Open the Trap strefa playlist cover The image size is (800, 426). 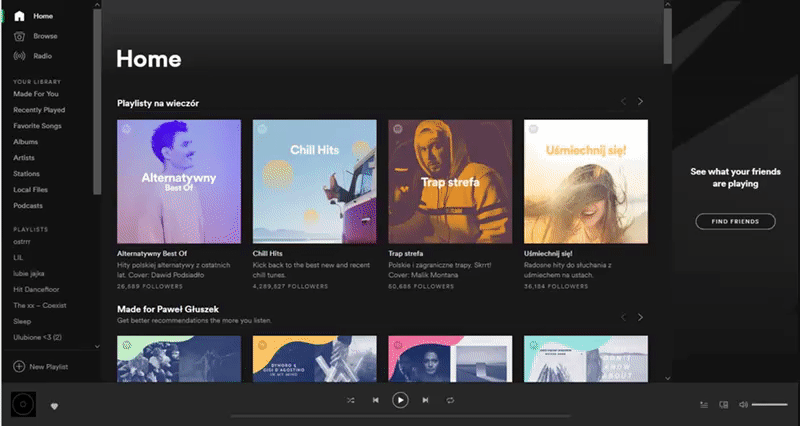(450, 182)
